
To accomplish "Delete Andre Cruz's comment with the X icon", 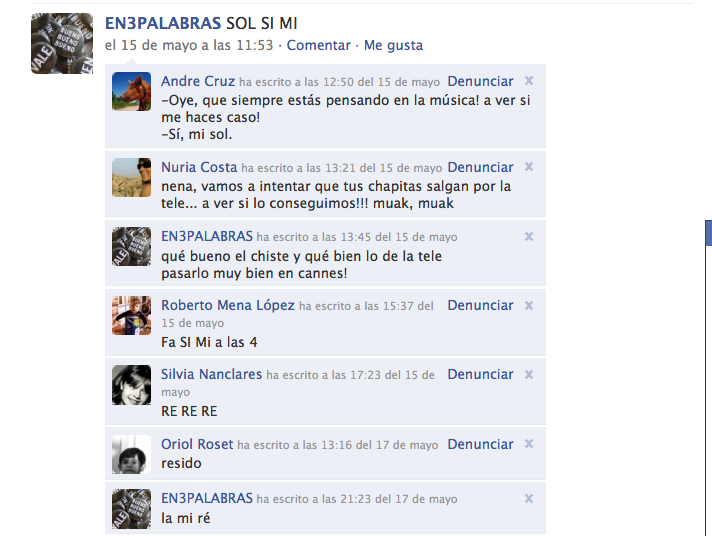I will click(x=529, y=81).
